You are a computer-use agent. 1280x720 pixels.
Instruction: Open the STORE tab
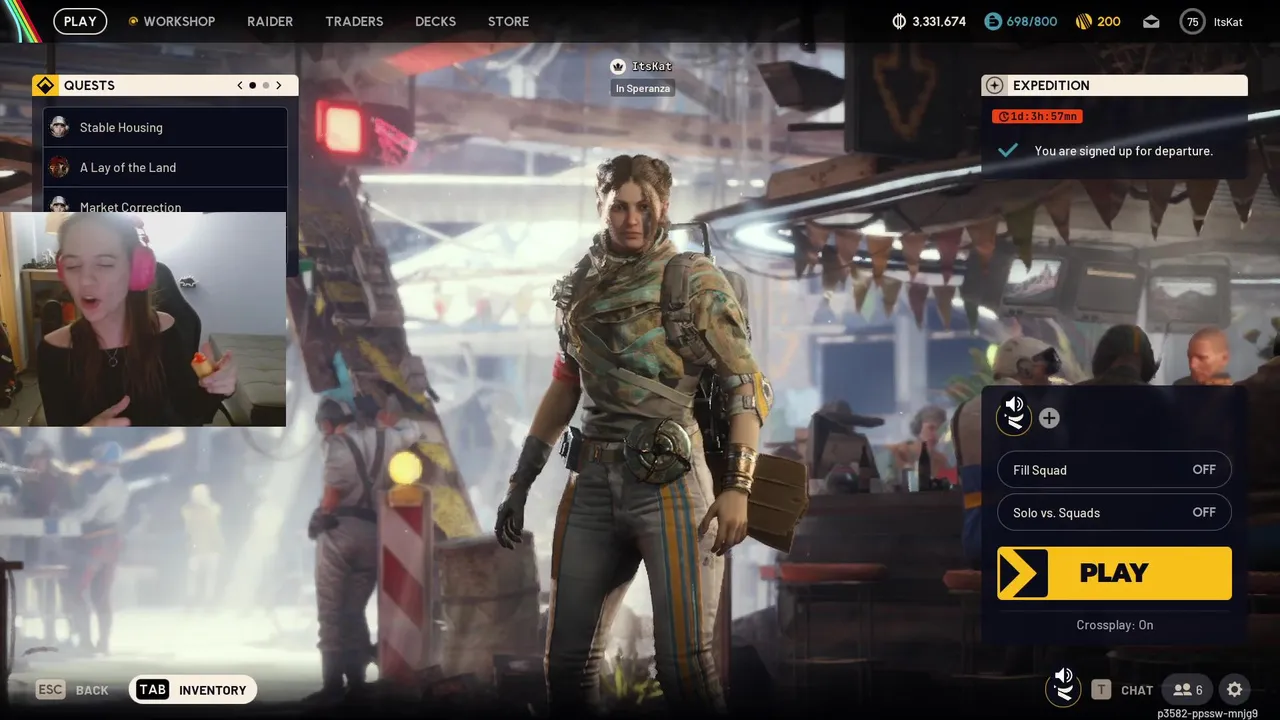(x=508, y=21)
